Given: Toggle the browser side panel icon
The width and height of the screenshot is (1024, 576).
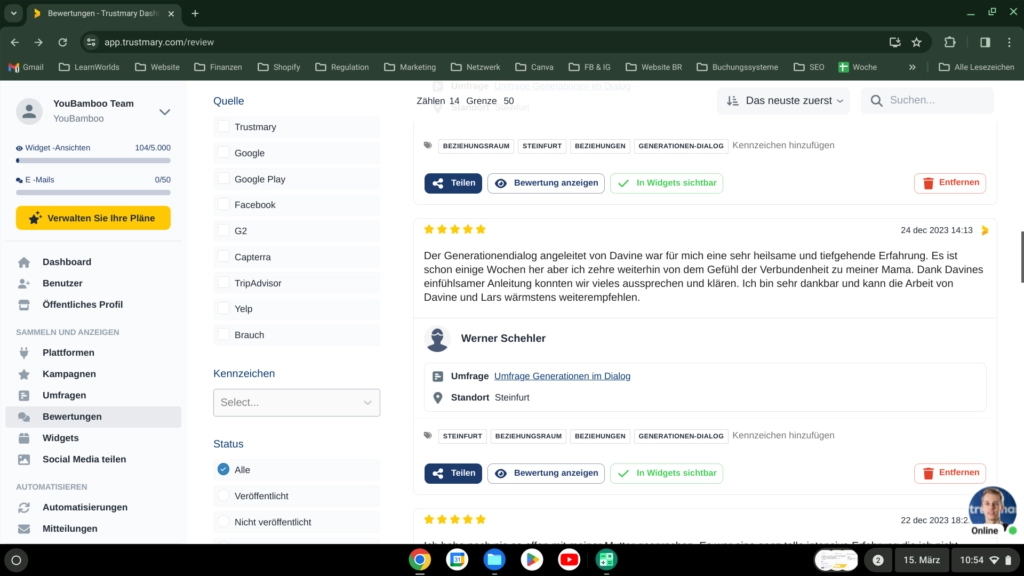Looking at the screenshot, I should click(x=985, y=42).
